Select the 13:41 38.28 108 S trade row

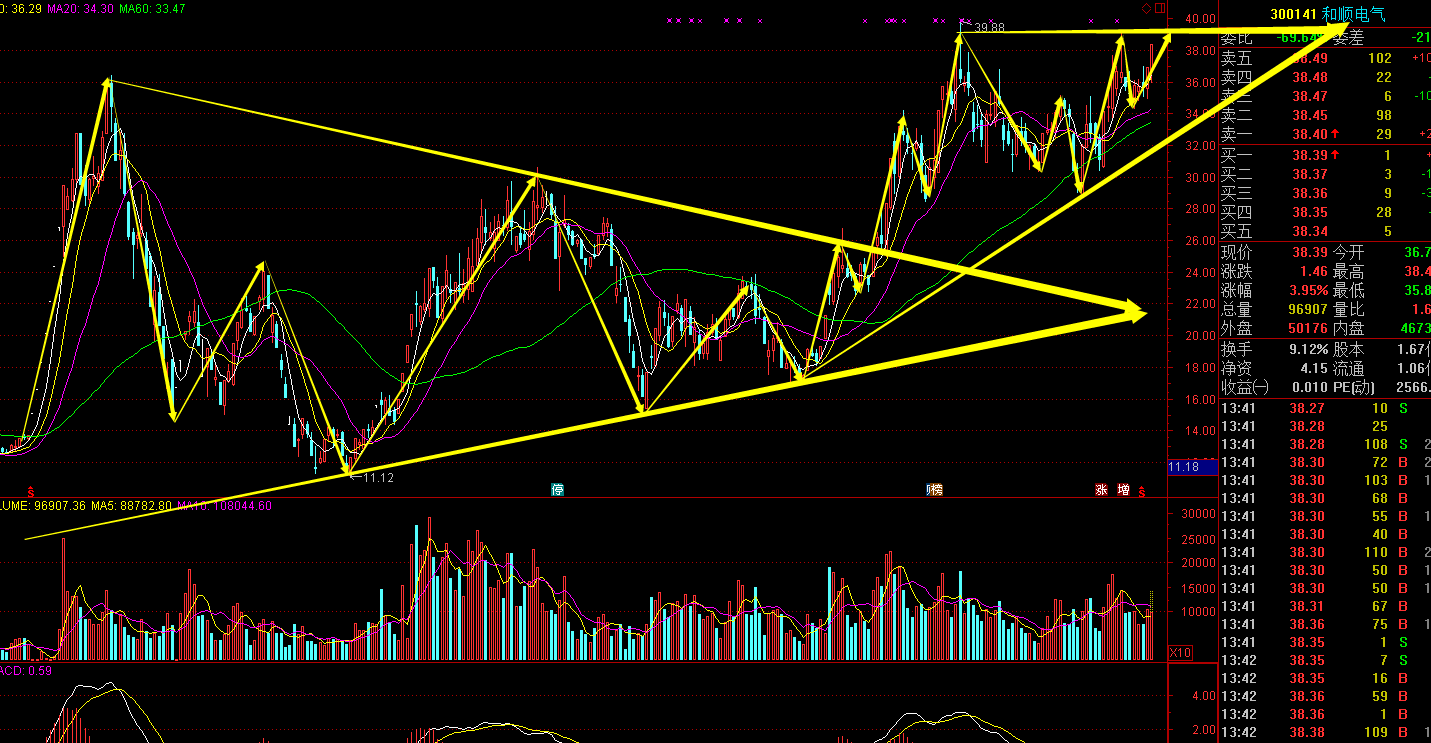[1325, 444]
